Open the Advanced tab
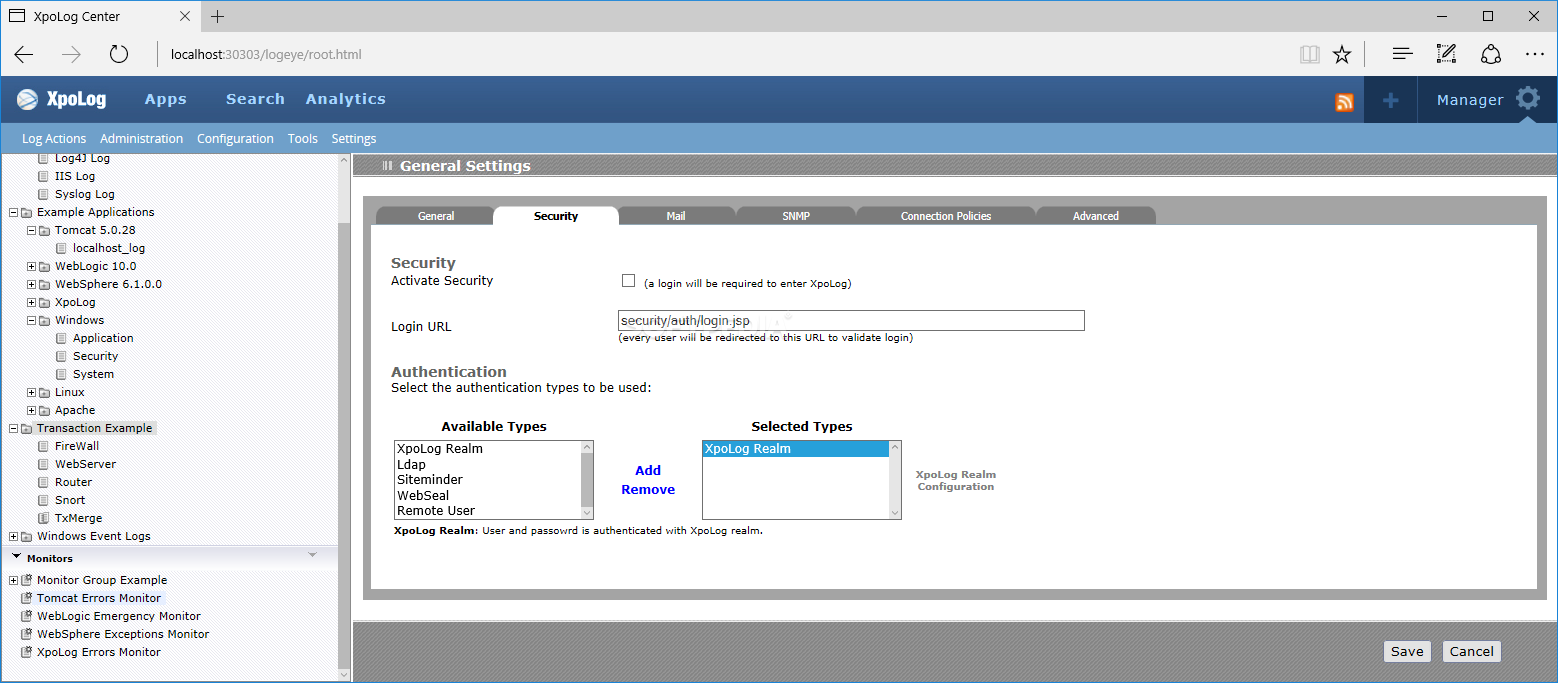The image size is (1558, 683). tap(1096, 216)
